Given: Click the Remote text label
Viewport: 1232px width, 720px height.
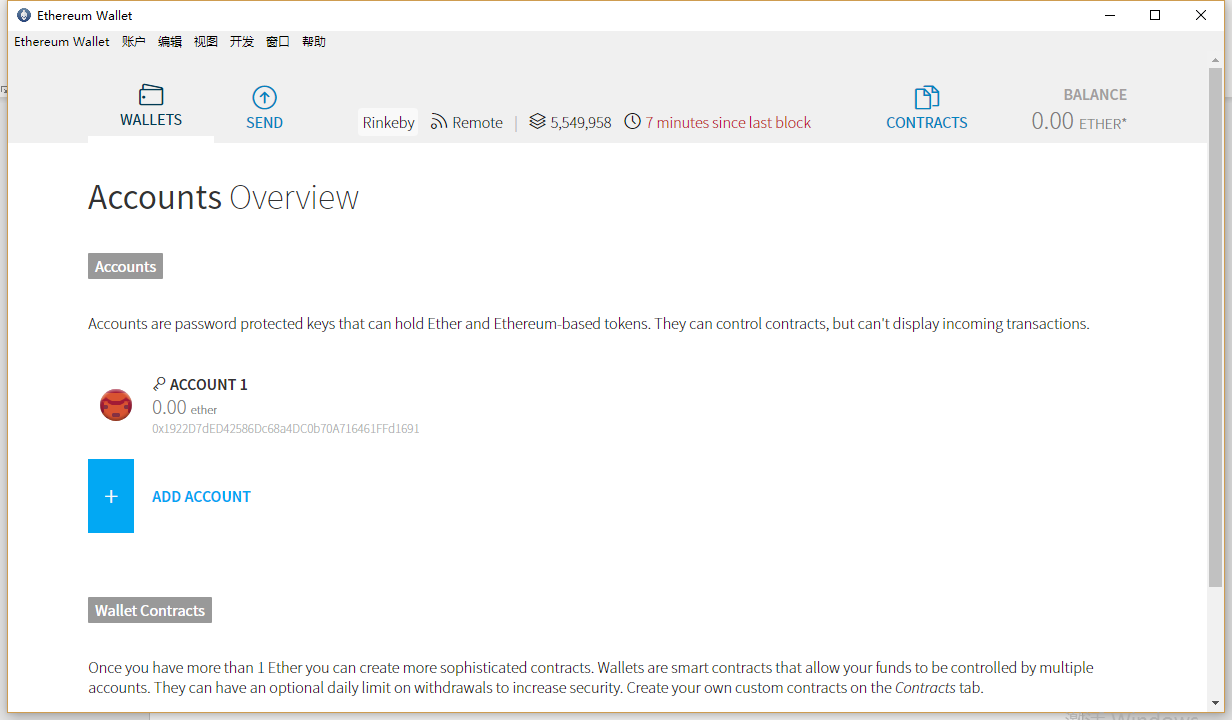Looking at the screenshot, I should pos(477,123).
